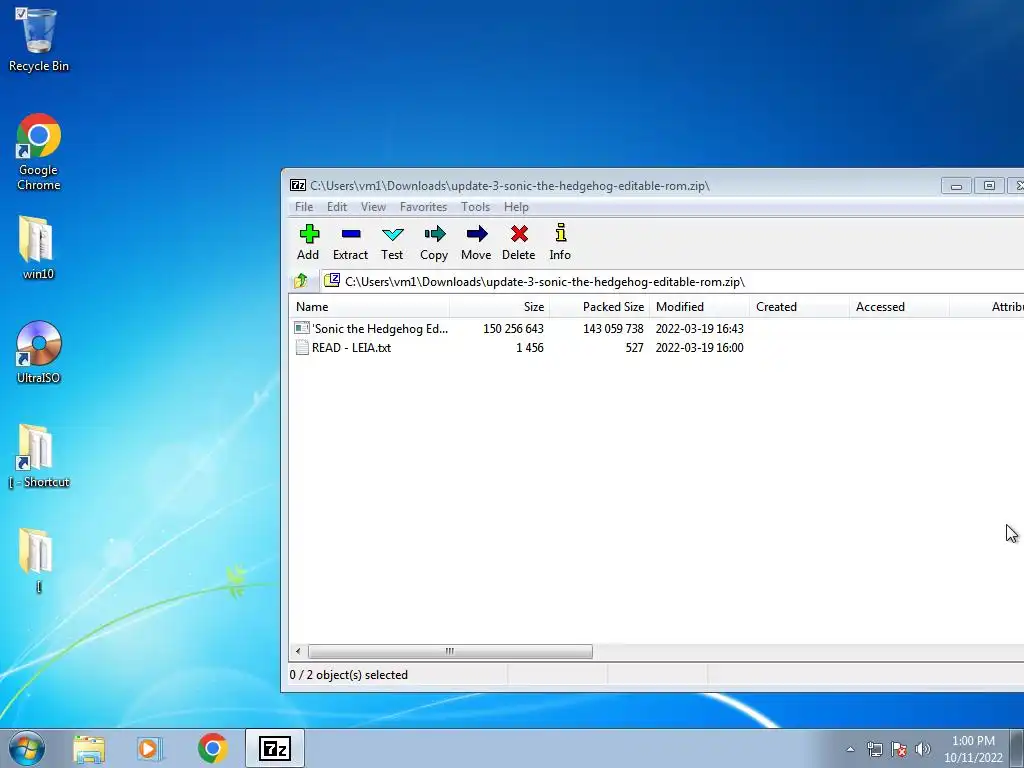Click the 7-Zip taskbar button
Viewport: 1024px width, 768px height.
tap(274, 748)
